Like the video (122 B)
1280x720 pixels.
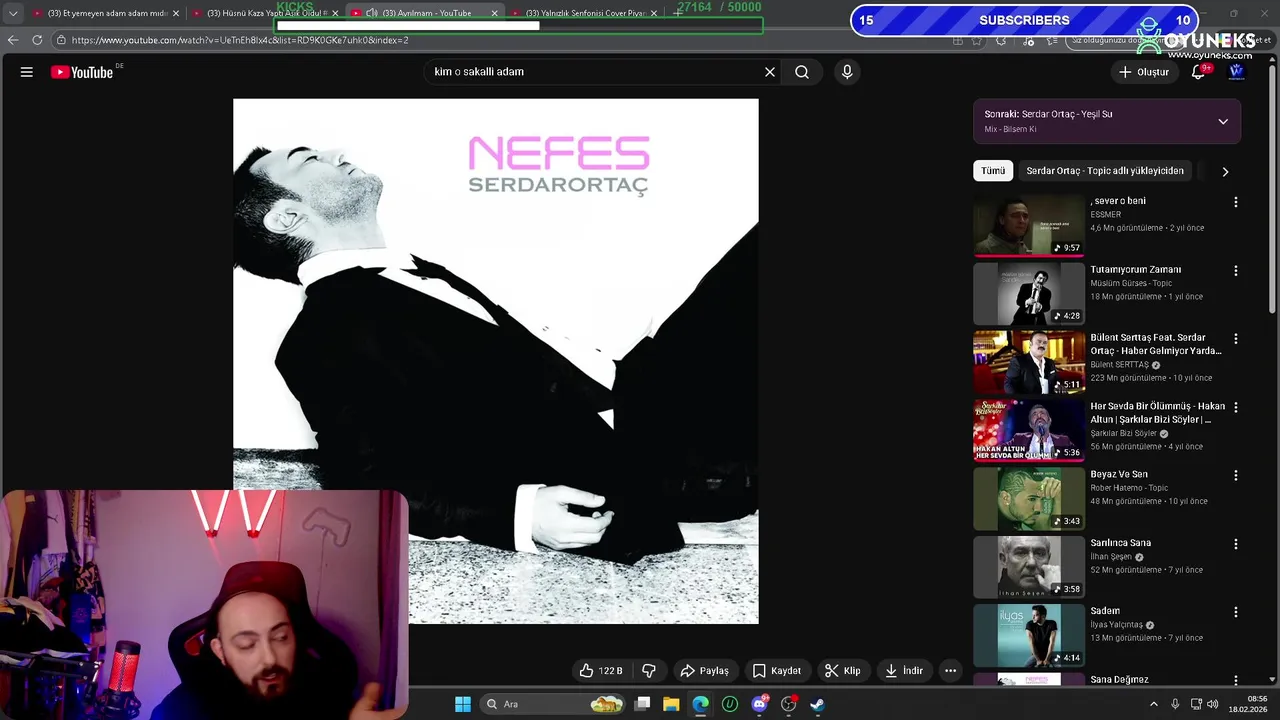click(602, 671)
